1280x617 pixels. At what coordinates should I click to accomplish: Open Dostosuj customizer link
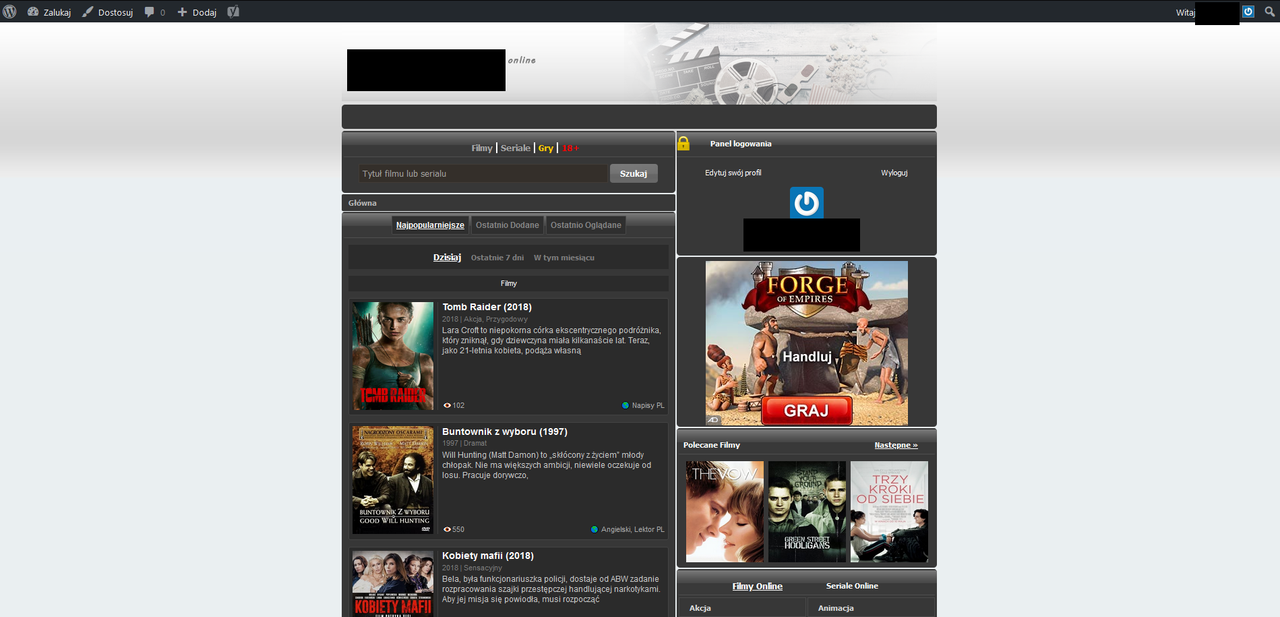[x=107, y=12]
